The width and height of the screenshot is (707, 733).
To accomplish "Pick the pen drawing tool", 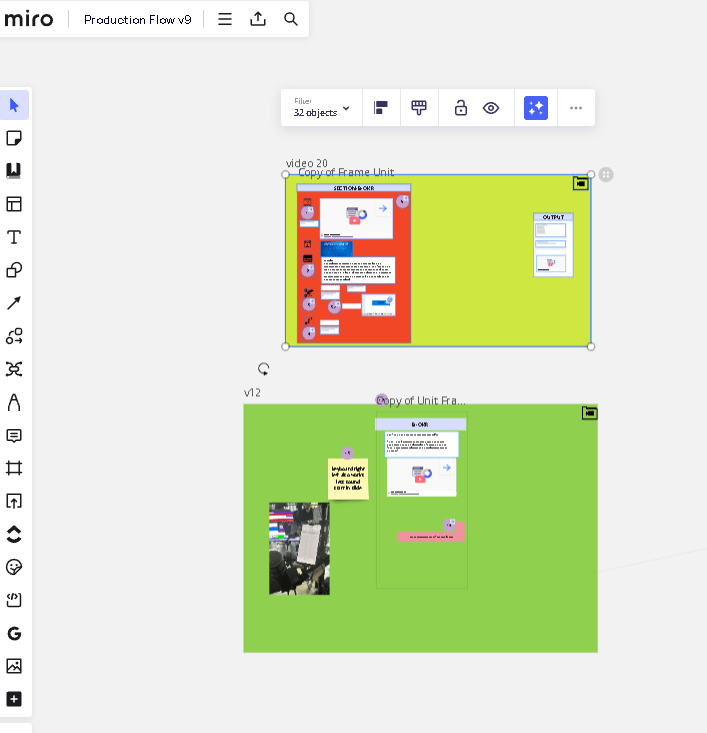I will [x=14, y=402].
